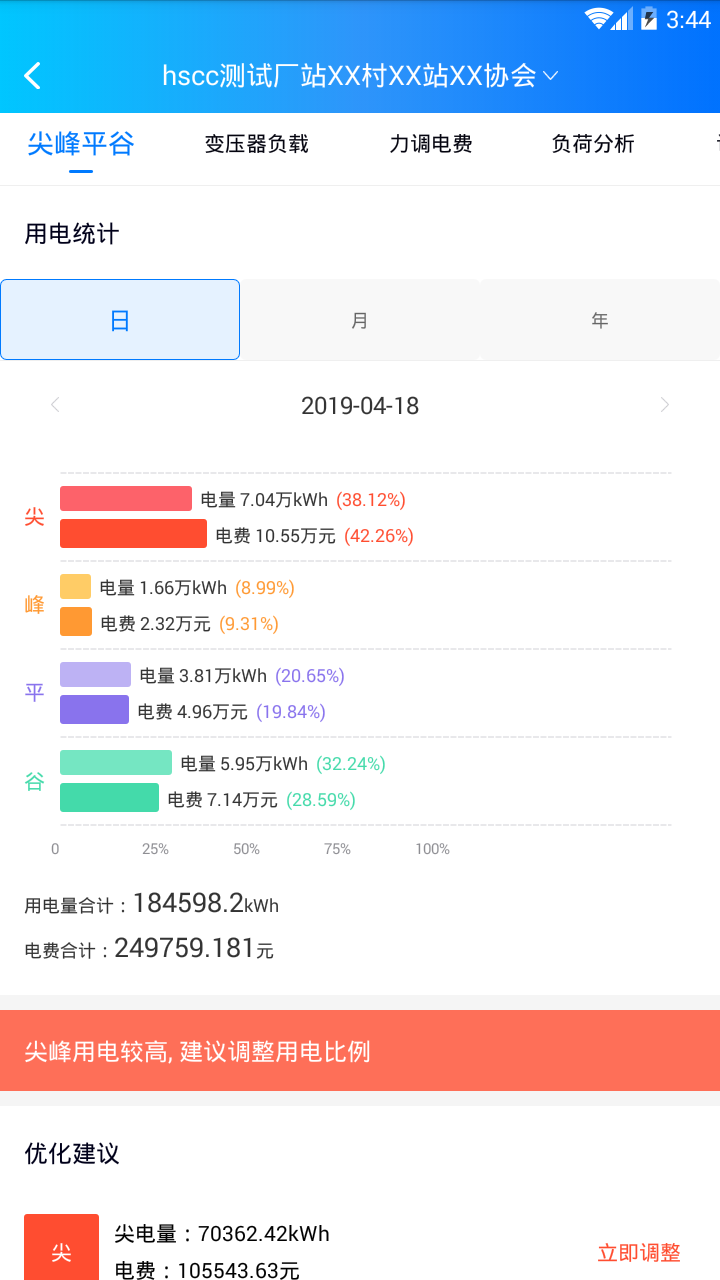This screenshot has height=1280, width=720.
Task: Click the green 谷 电量 bar
Action: coord(116,763)
